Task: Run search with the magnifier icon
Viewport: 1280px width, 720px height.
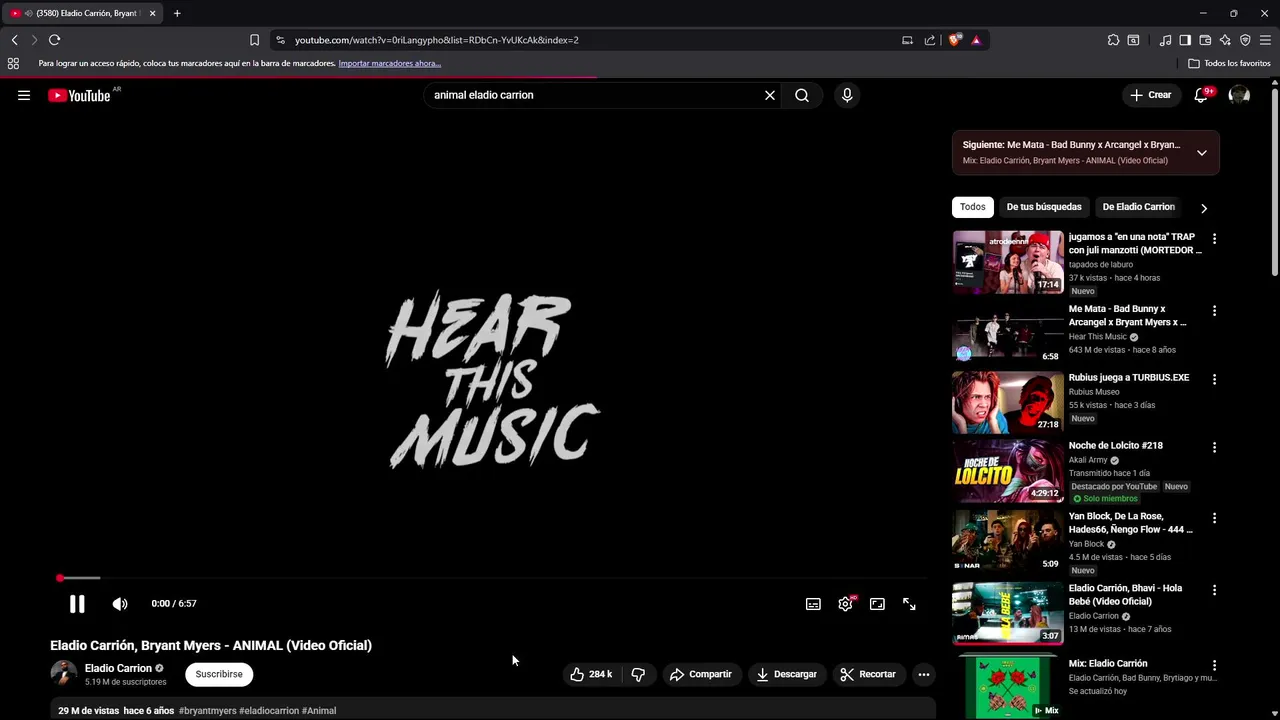Action: [x=802, y=95]
